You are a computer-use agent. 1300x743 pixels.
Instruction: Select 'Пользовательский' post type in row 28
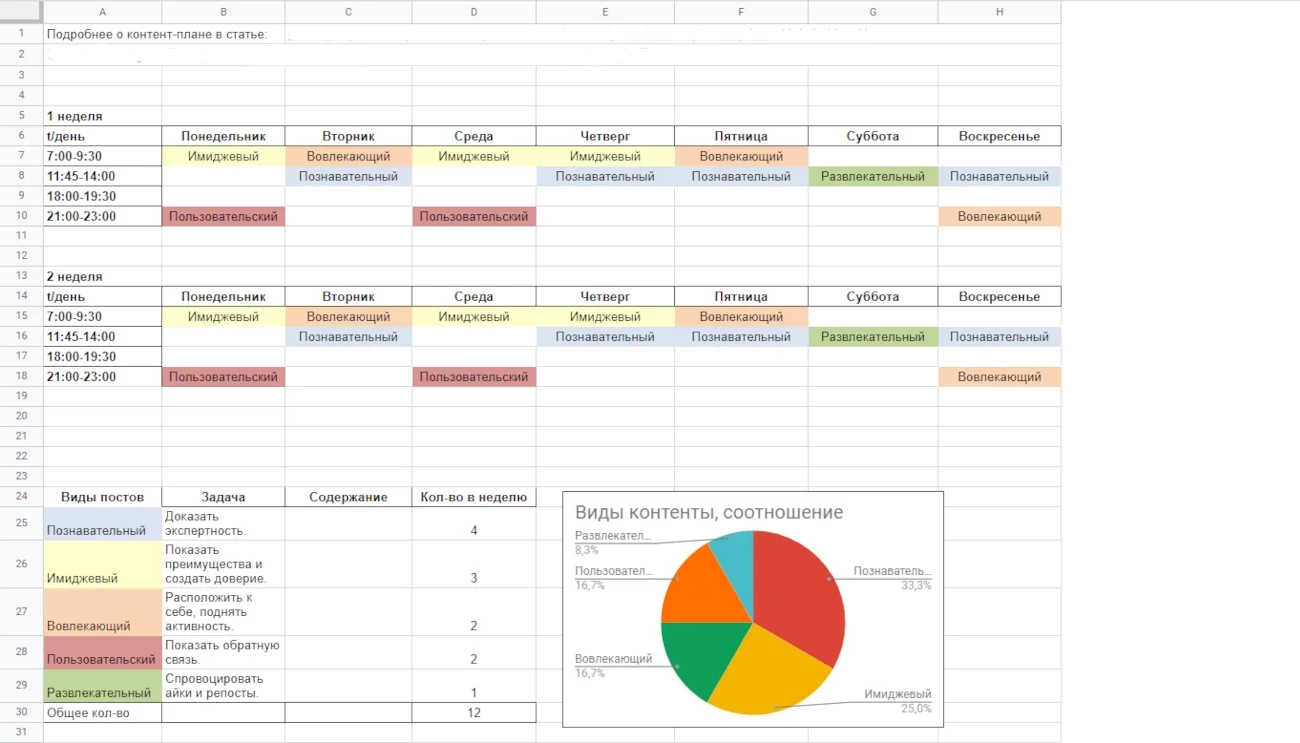point(102,653)
